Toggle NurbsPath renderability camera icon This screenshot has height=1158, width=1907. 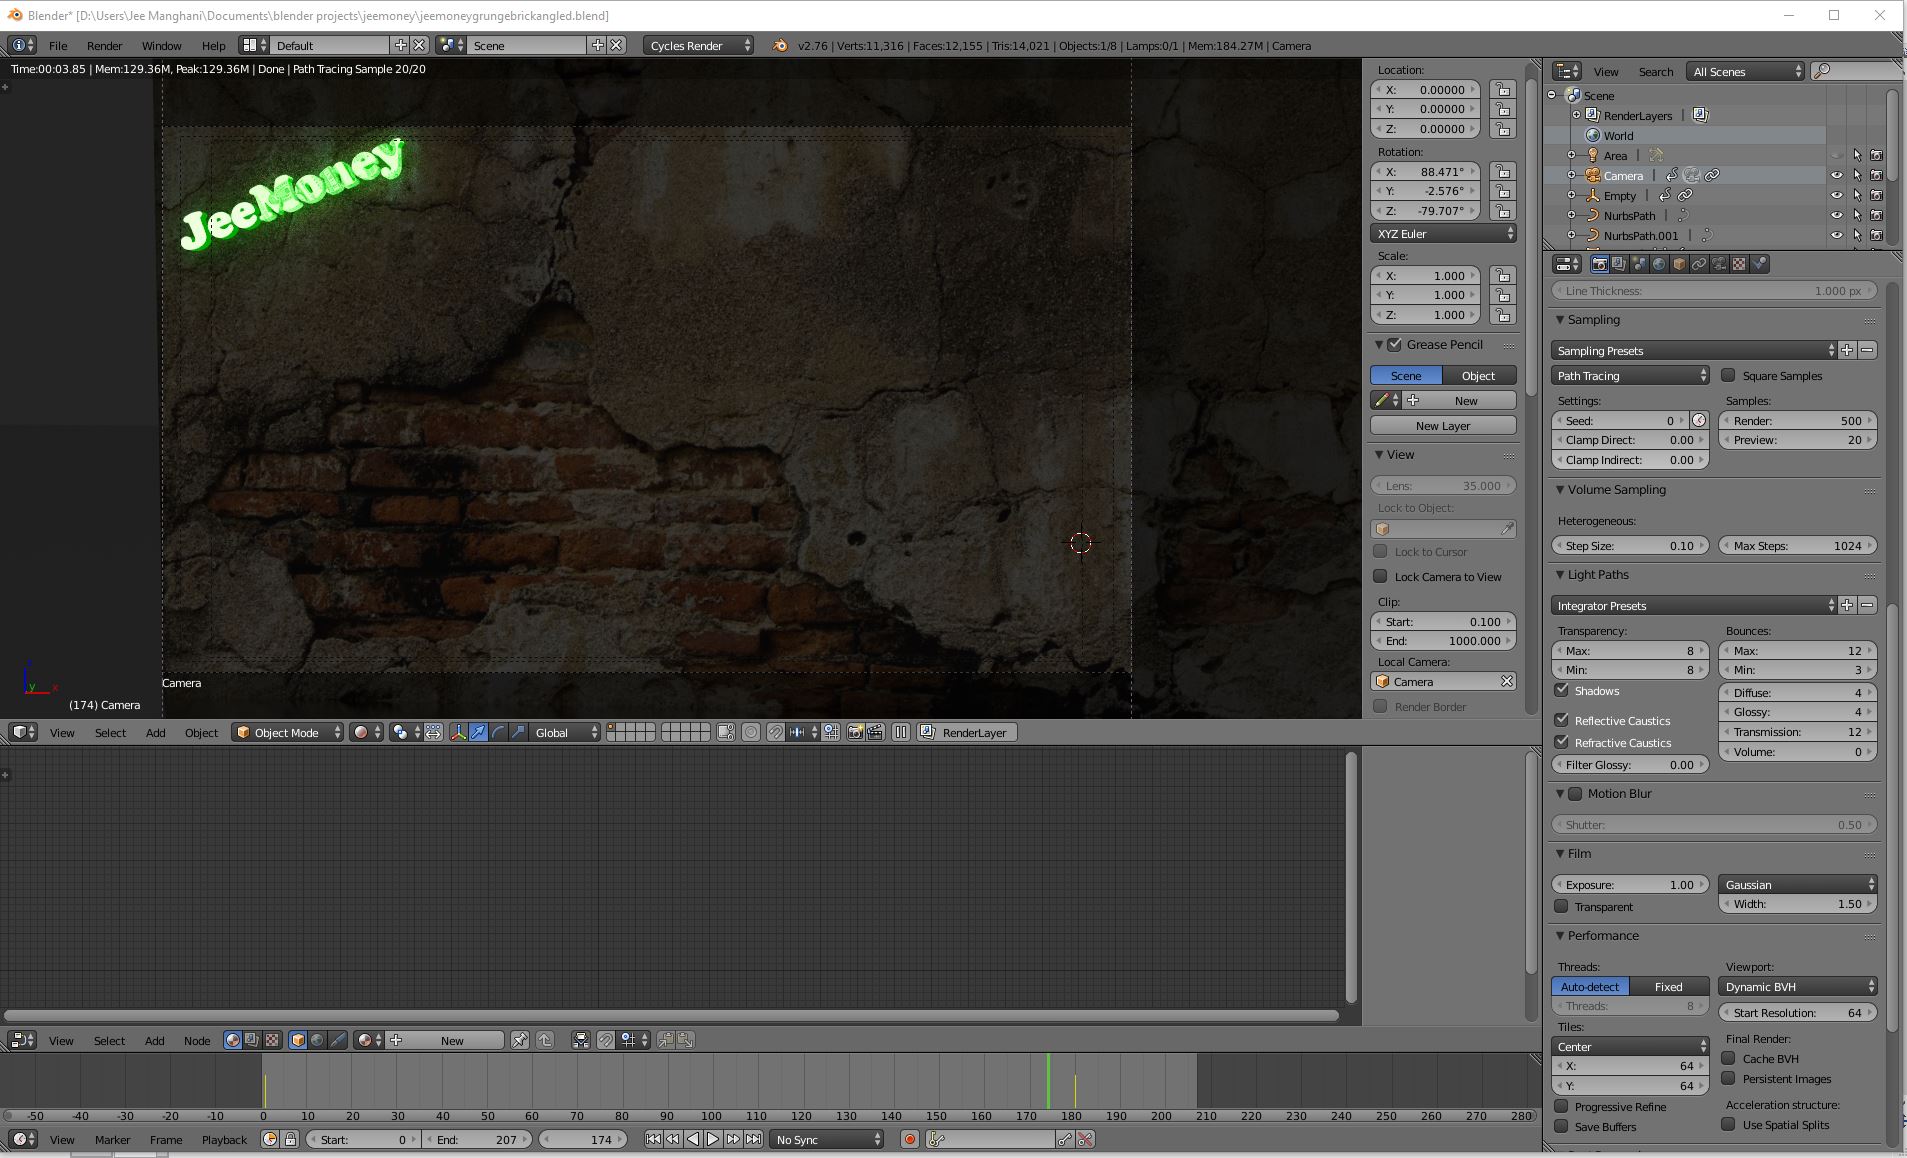(x=1876, y=215)
